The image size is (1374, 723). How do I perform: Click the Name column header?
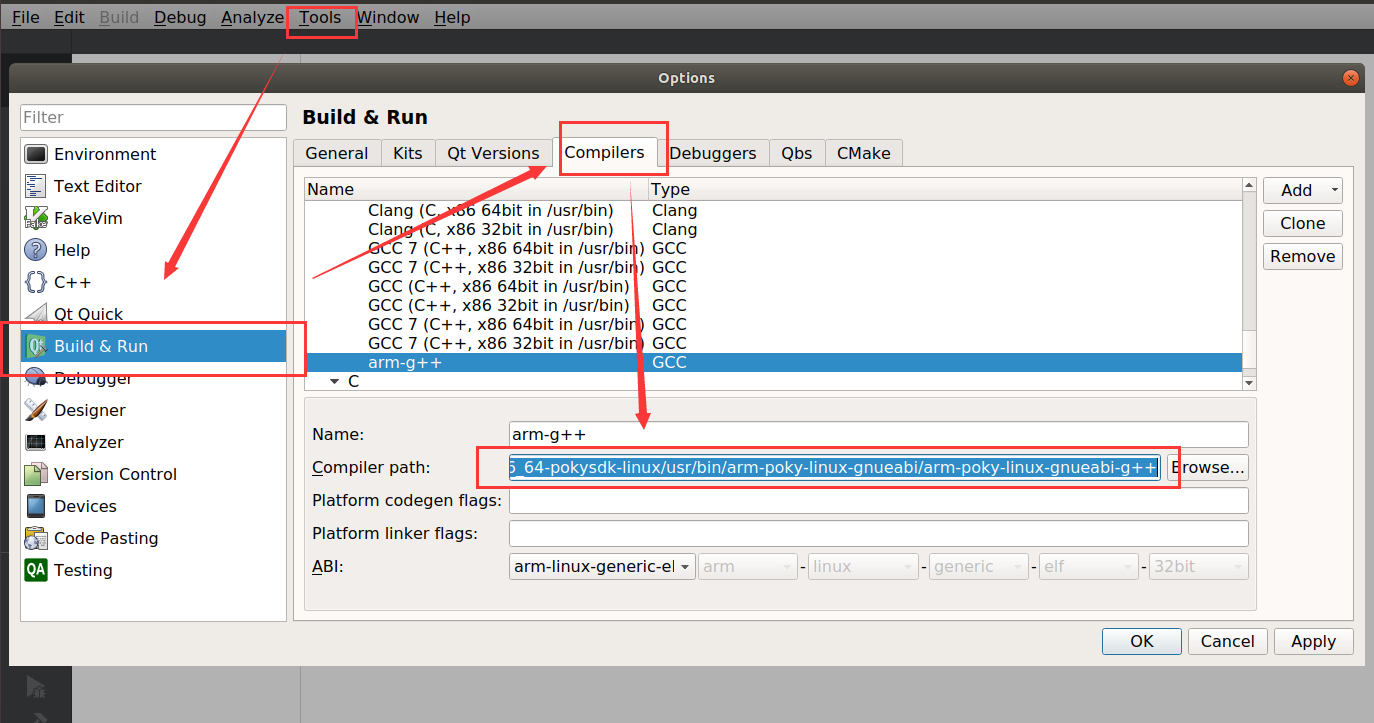(477, 189)
